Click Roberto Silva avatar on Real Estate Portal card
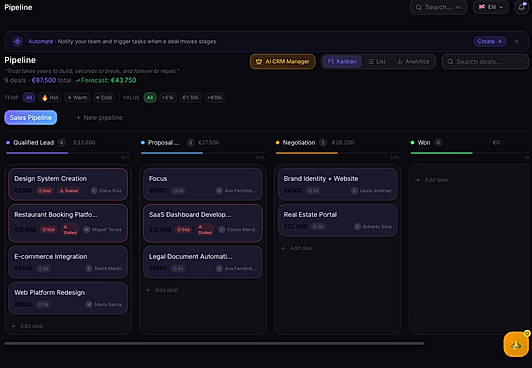The width and height of the screenshot is (532, 368). click(x=357, y=227)
